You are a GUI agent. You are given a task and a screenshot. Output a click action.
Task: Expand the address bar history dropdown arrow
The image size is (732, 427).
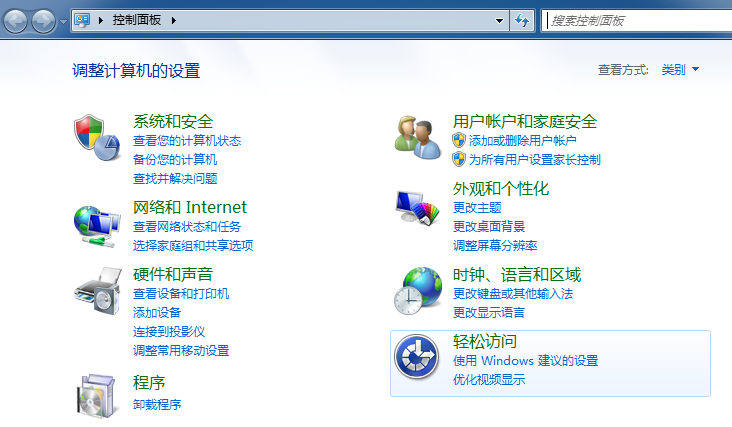[501, 21]
